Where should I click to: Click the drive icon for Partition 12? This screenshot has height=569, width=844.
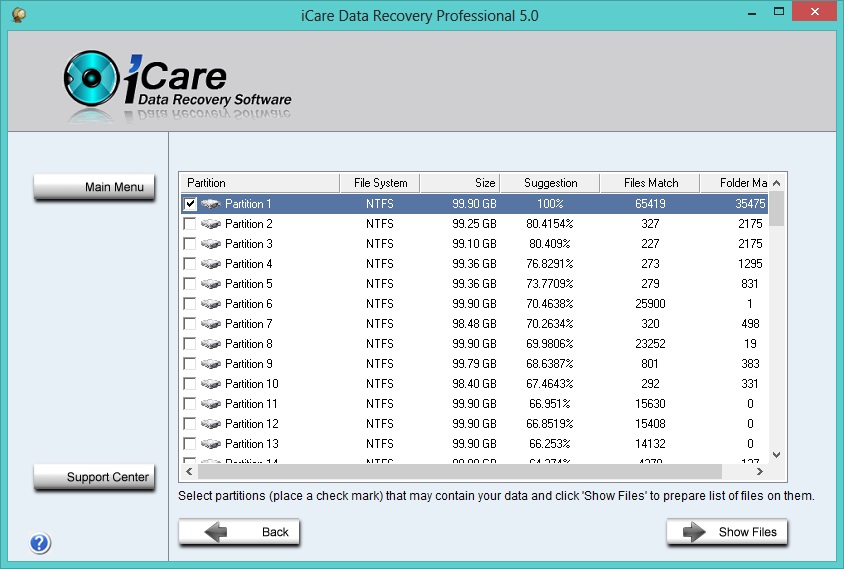(210, 424)
